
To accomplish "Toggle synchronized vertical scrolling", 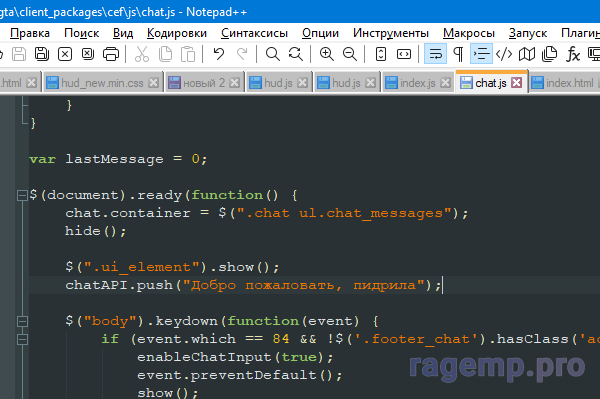I will pyautogui.click(x=381, y=54).
